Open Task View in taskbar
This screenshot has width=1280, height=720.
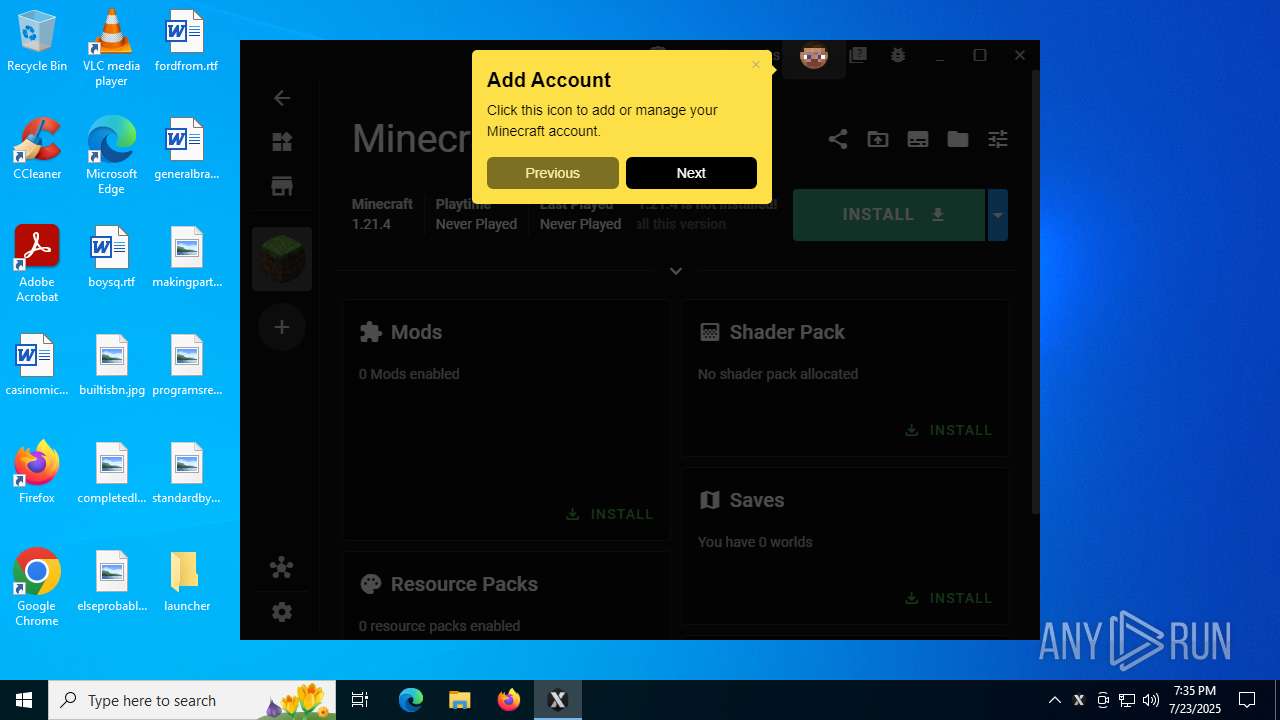tap(360, 700)
